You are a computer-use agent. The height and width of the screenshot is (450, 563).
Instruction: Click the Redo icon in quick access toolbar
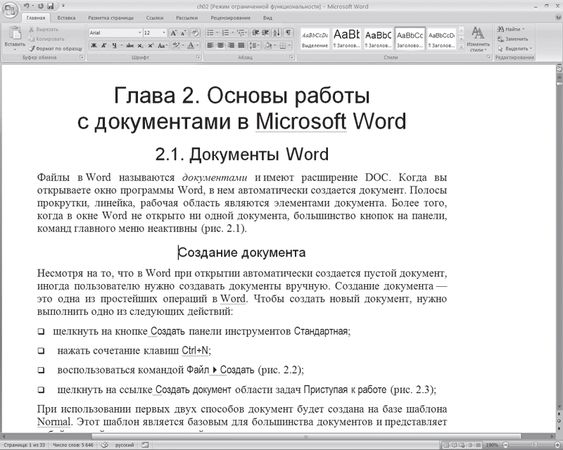(x=41, y=6)
